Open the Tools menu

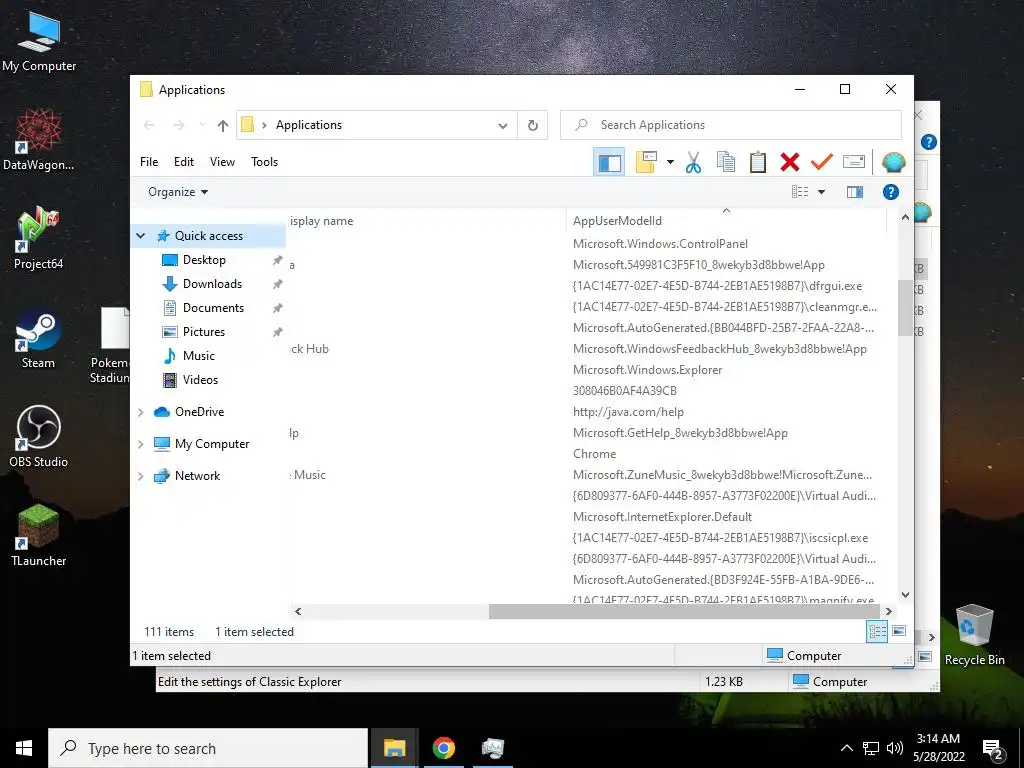tap(264, 162)
